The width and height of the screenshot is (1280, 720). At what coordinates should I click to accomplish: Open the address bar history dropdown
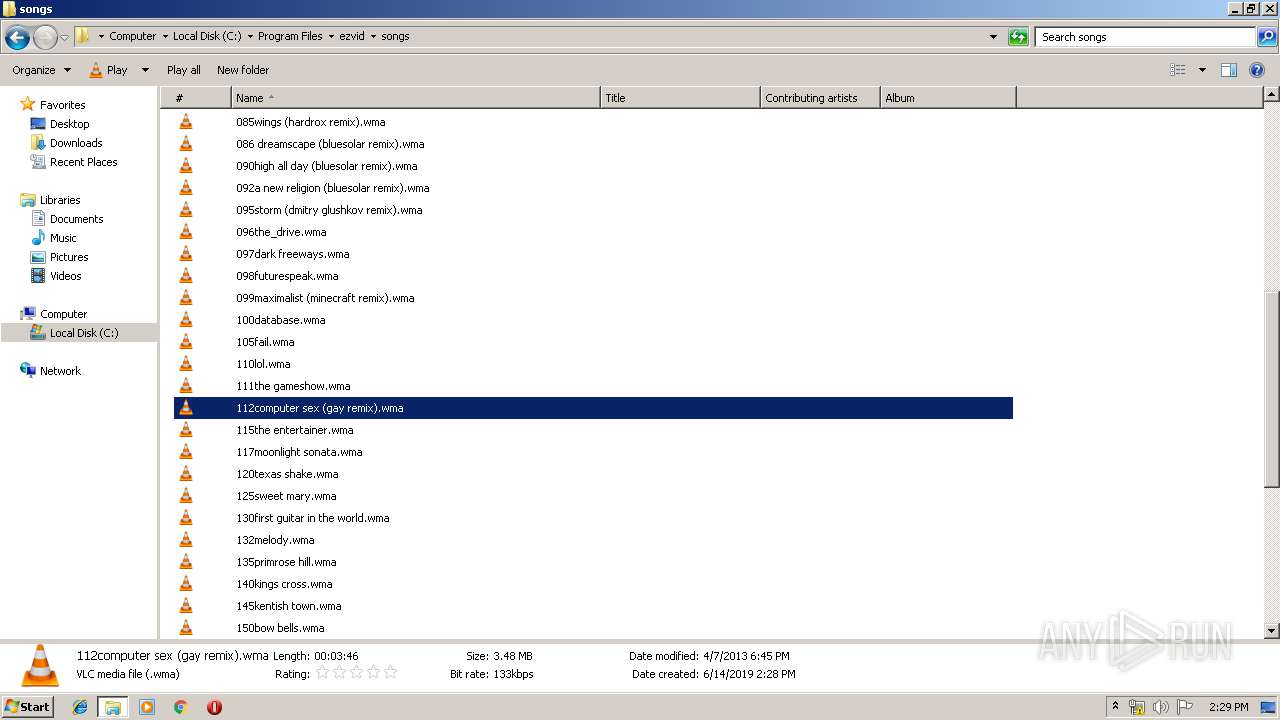[x=993, y=37]
